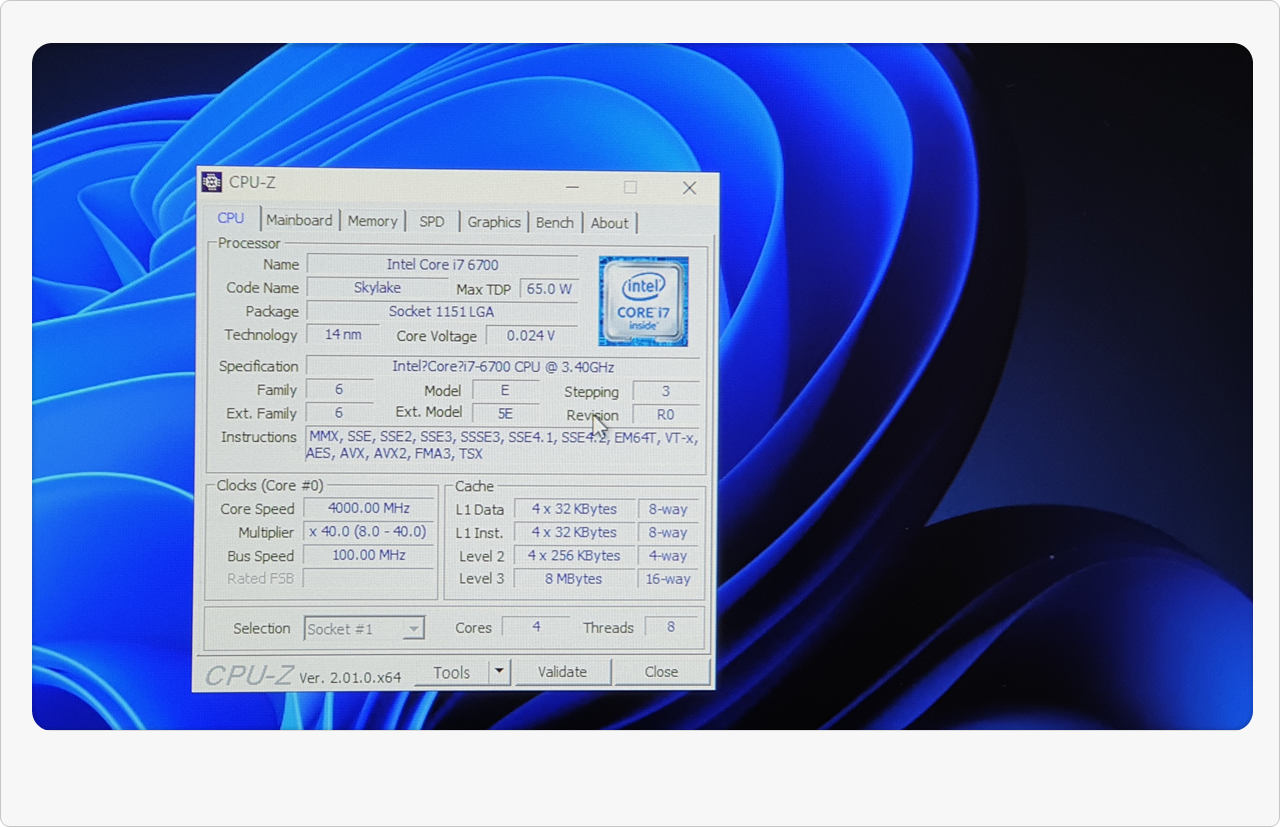This screenshot has height=827, width=1280.
Task: Click the Level 3 value 8 MBytes
Action: (574, 579)
